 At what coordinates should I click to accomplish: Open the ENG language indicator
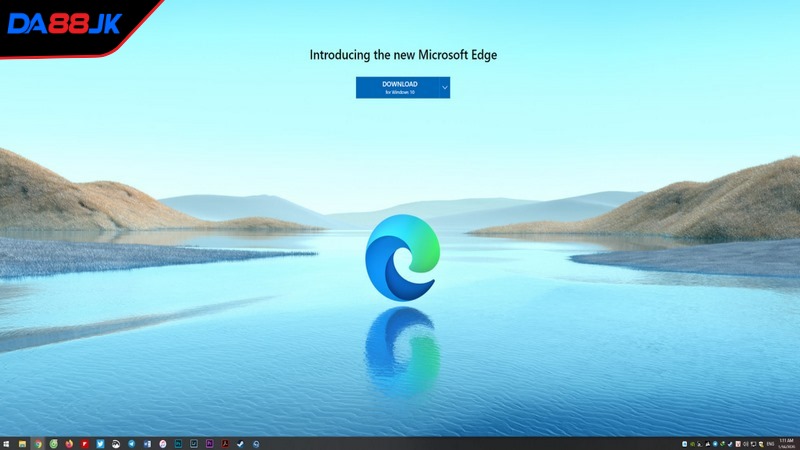point(770,444)
